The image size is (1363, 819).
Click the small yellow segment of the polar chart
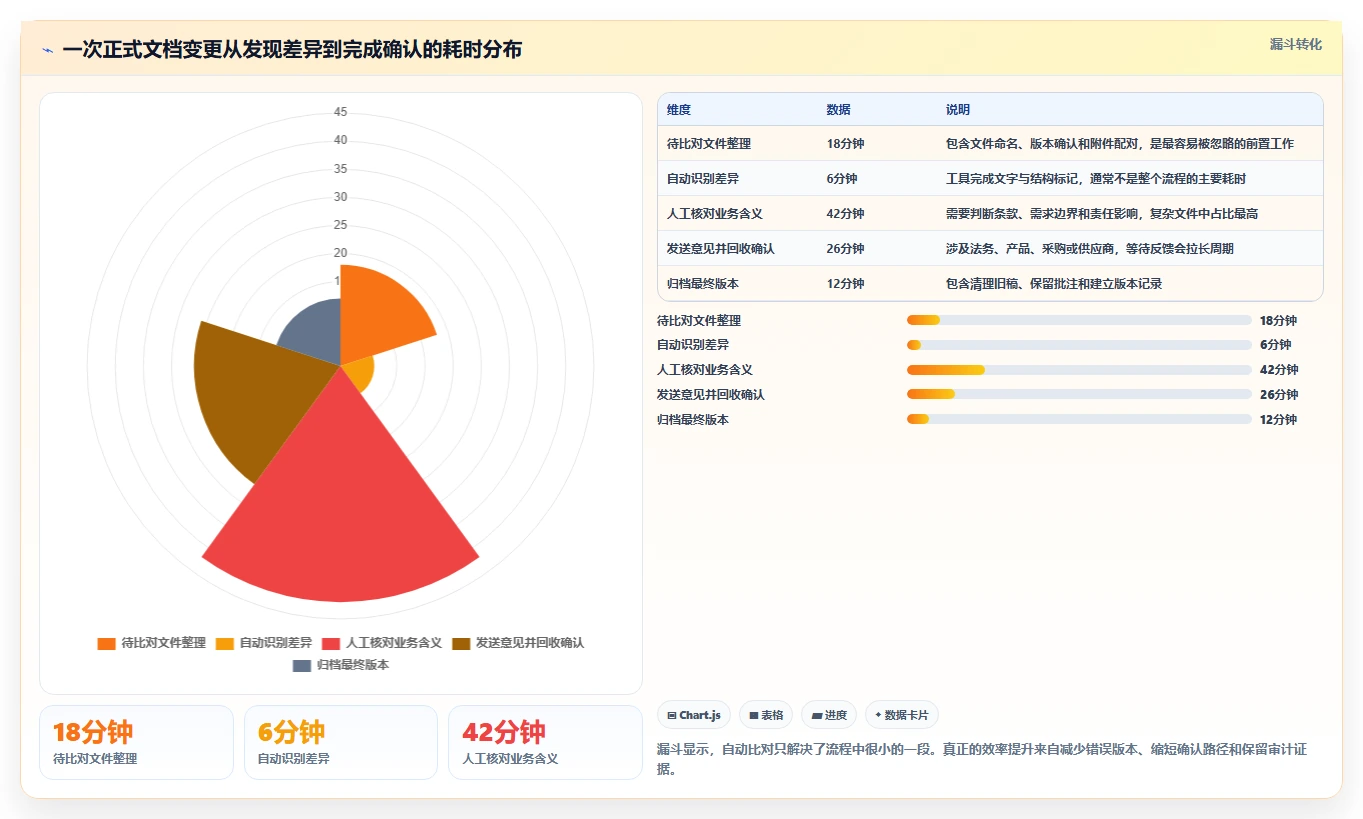point(360,373)
